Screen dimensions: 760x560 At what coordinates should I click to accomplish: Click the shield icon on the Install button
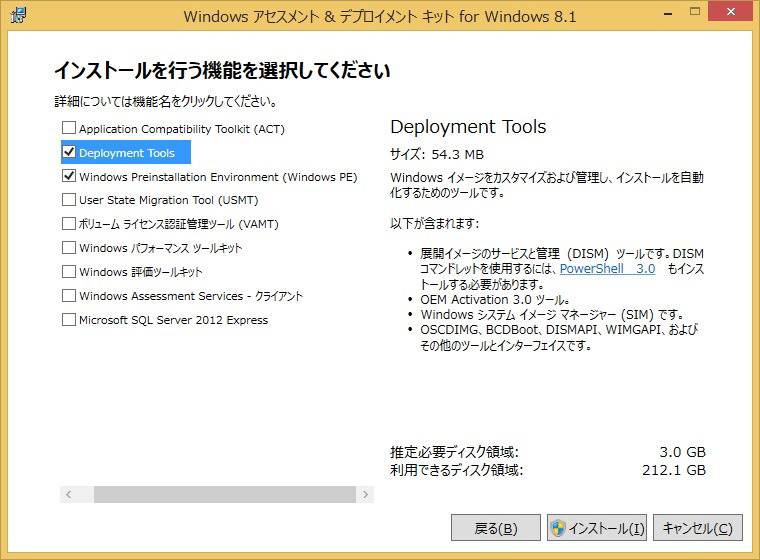click(558, 528)
